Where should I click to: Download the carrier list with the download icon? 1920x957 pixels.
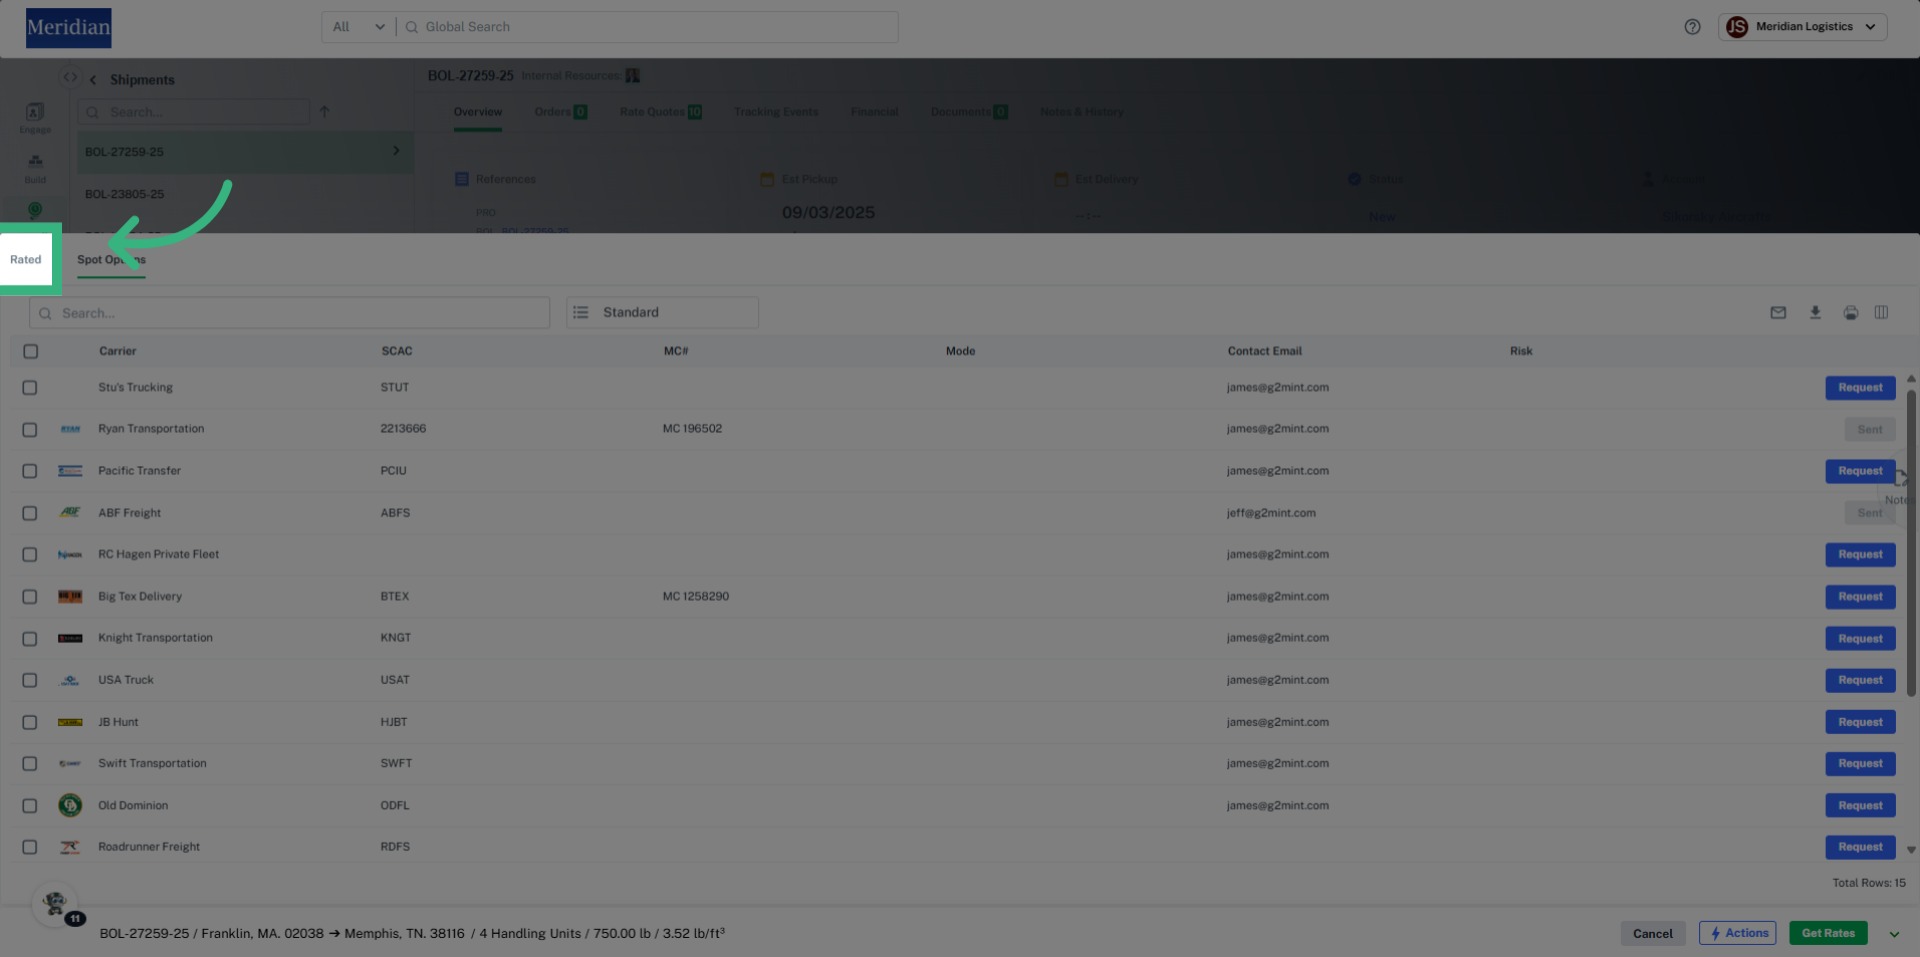coord(1815,313)
